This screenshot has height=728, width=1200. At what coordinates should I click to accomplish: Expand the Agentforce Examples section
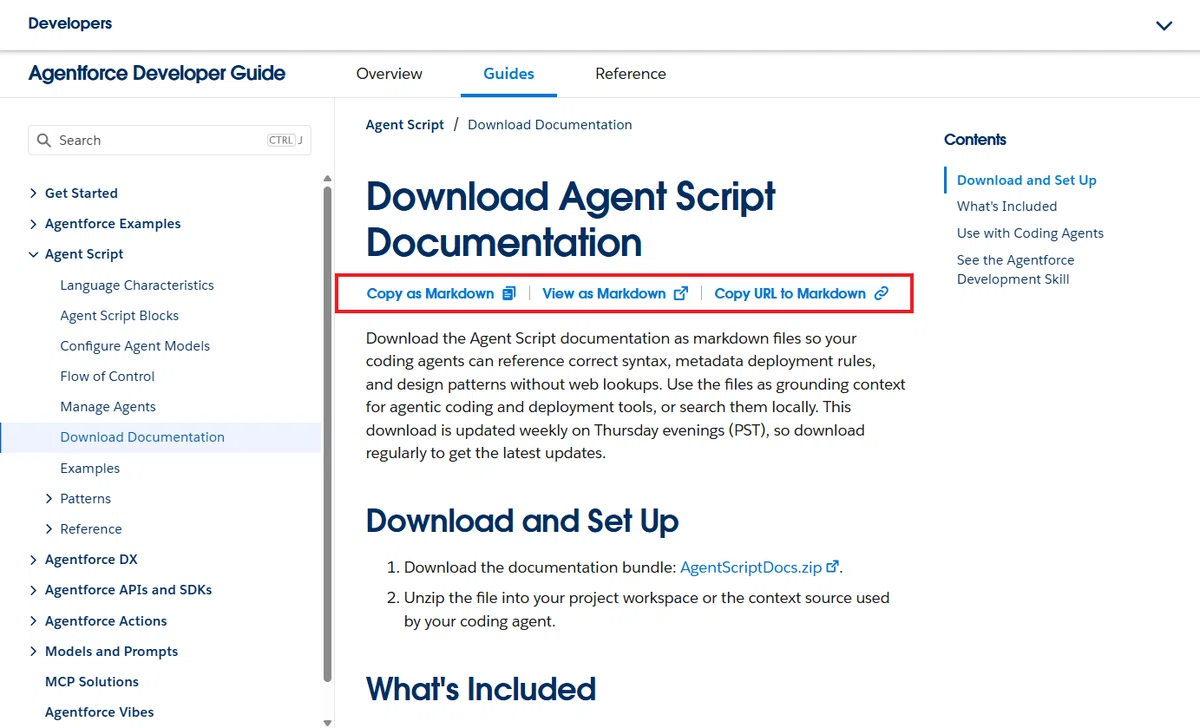(x=33, y=224)
